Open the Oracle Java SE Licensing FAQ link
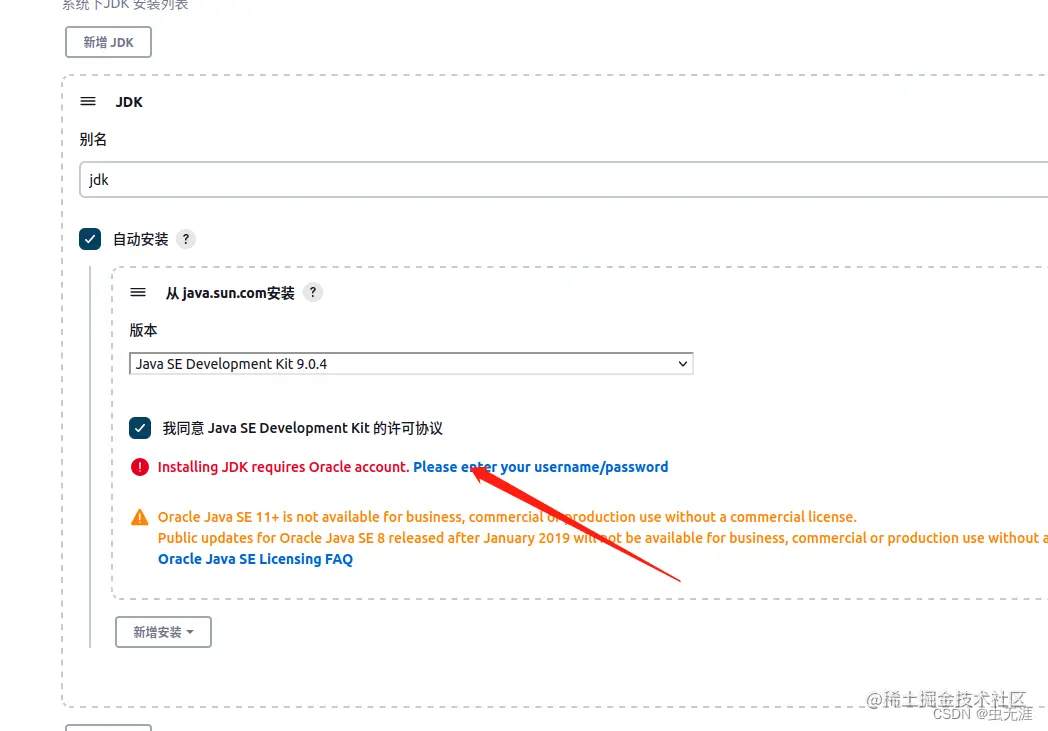 point(255,559)
